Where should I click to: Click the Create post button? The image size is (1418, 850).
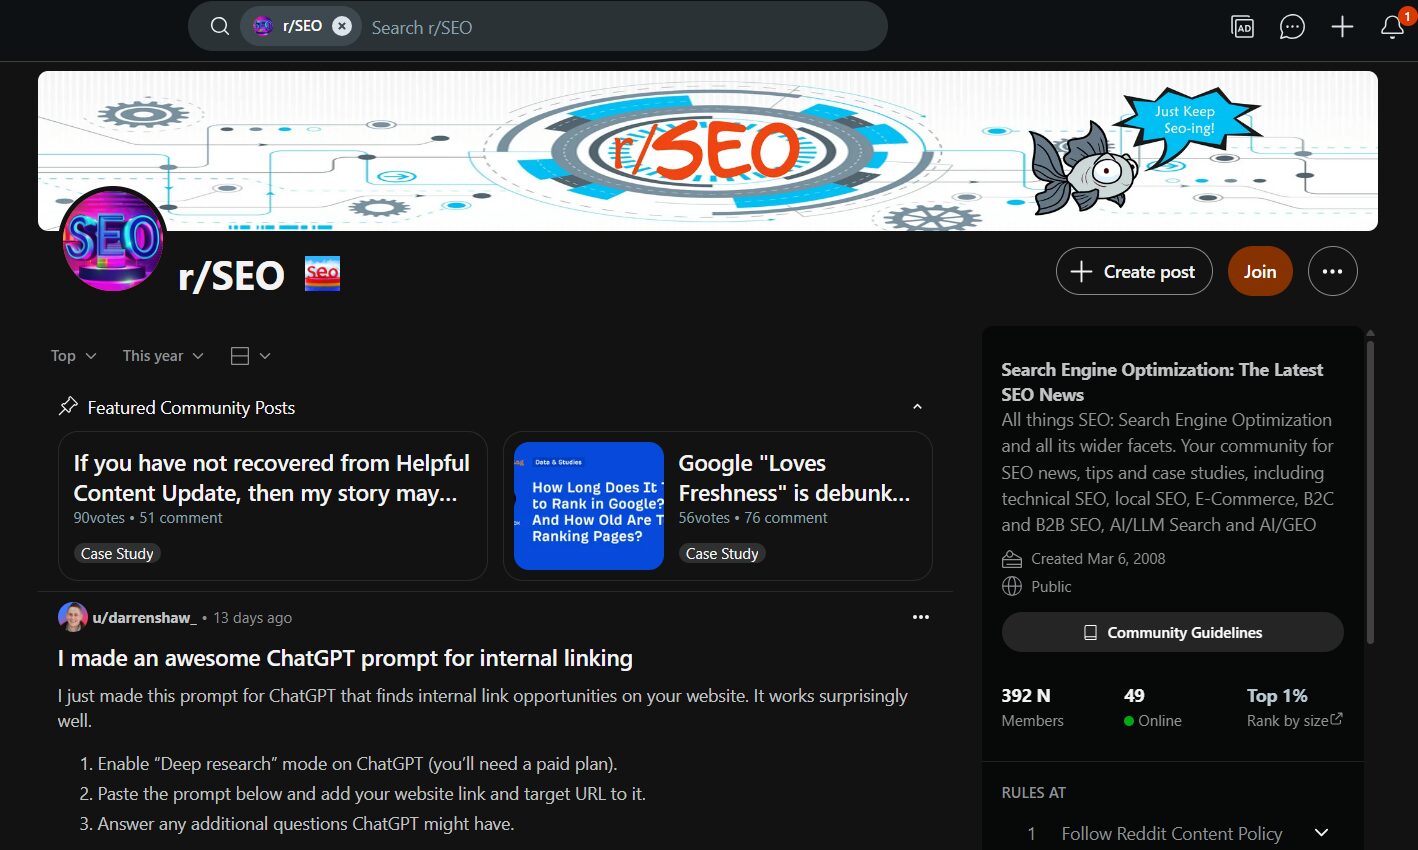point(1134,271)
